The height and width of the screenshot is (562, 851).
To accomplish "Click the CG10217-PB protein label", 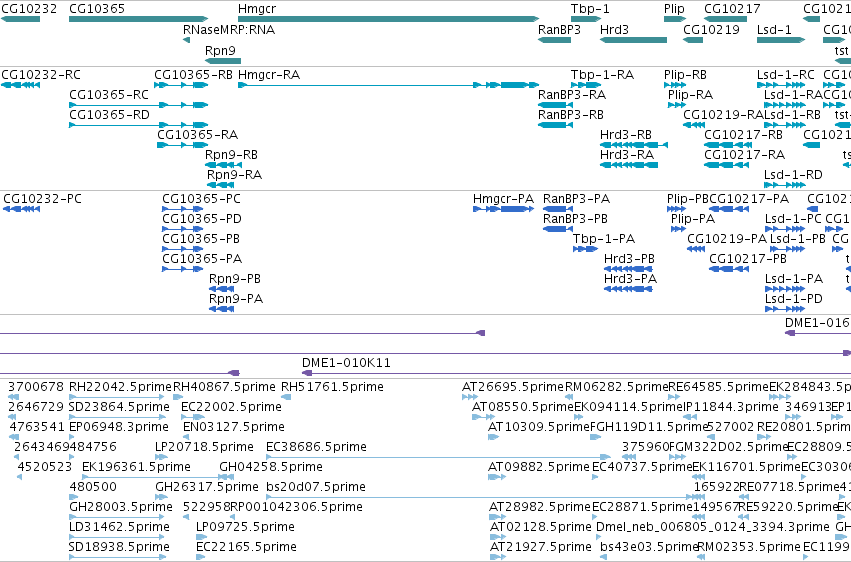I will 748,259.
